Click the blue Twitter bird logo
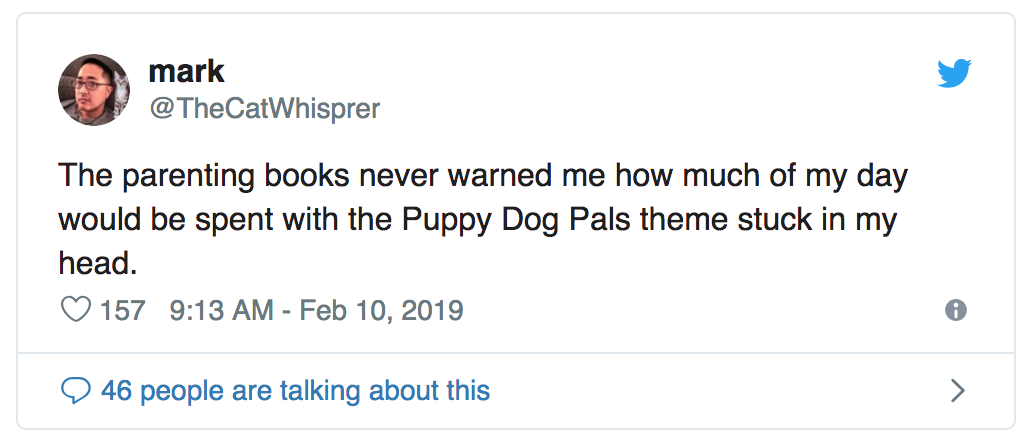 coord(954,73)
